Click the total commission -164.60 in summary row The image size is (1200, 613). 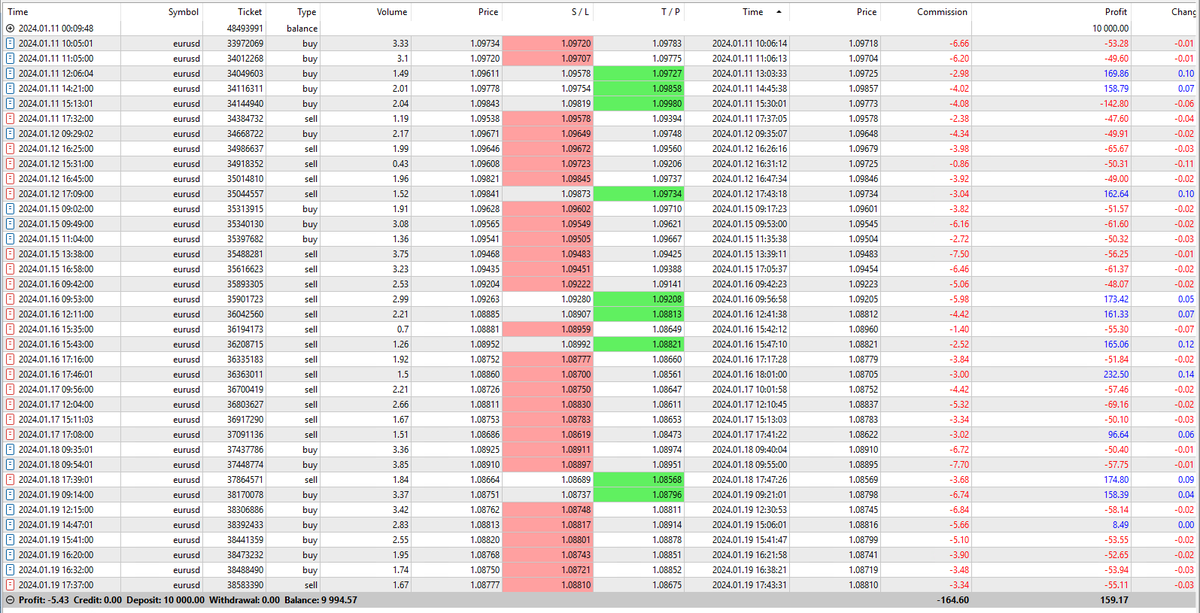pos(953,600)
